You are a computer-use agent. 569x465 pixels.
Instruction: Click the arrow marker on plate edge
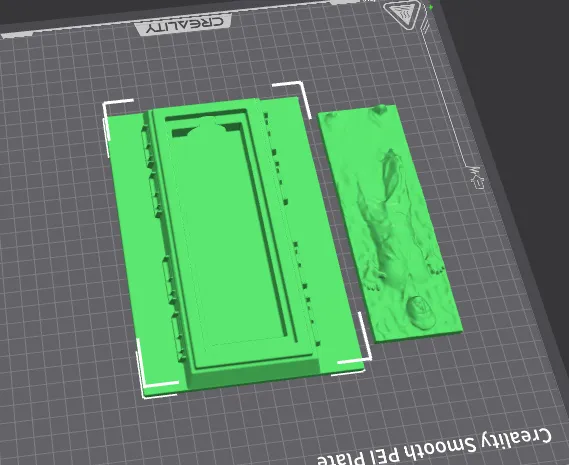coord(477,177)
